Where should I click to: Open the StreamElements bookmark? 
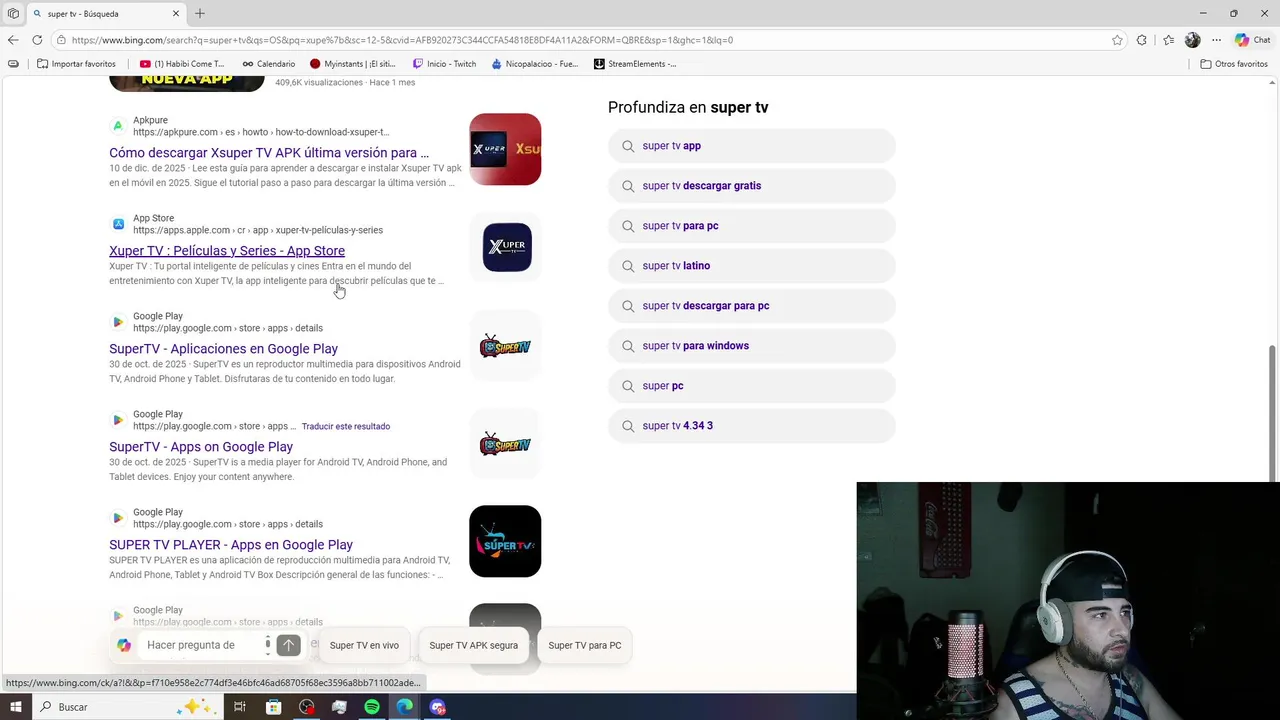point(635,63)
